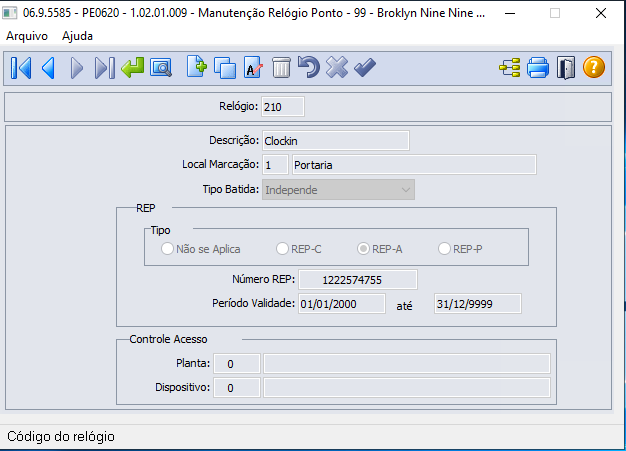Open the Arquivo menu
Screen dimensions: 626x451
click(27, 36)
